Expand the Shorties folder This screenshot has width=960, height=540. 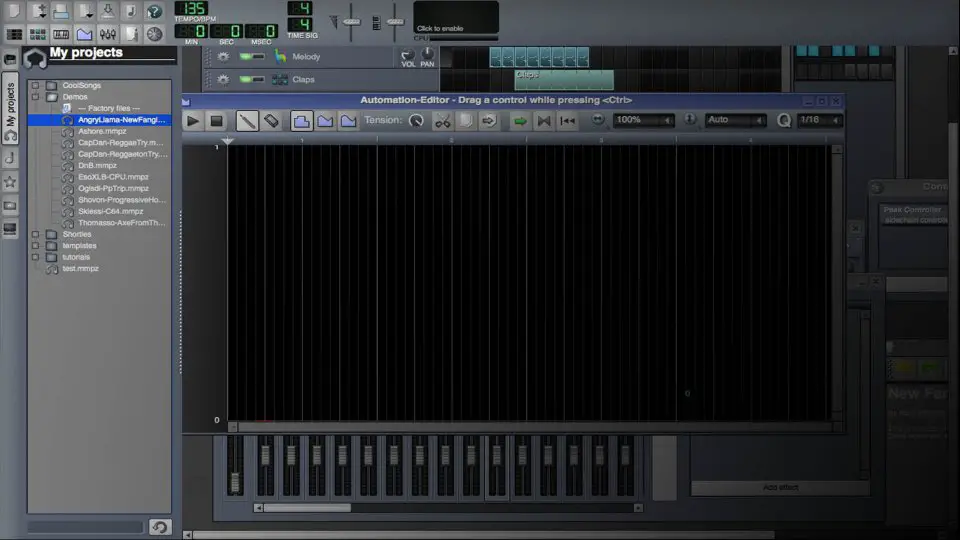[x=35, y=234]
